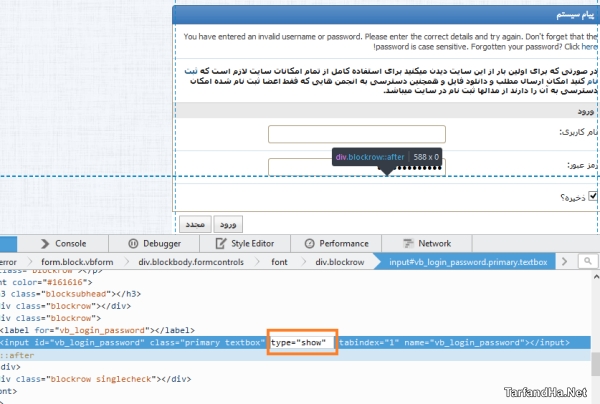The height and width of the screenshot is (404, 600).
Task: Select the color="#161616" font row
Action: point(46,282)
